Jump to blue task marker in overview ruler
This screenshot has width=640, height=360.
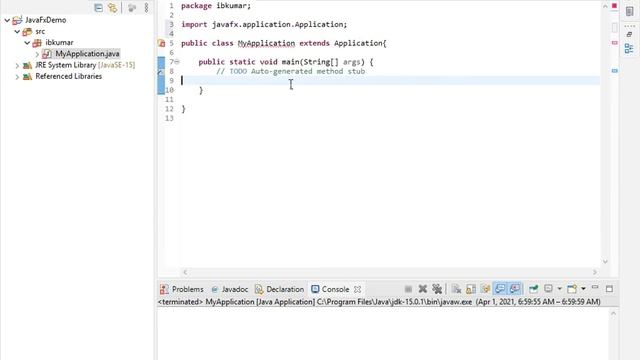(x=614, y=71)
